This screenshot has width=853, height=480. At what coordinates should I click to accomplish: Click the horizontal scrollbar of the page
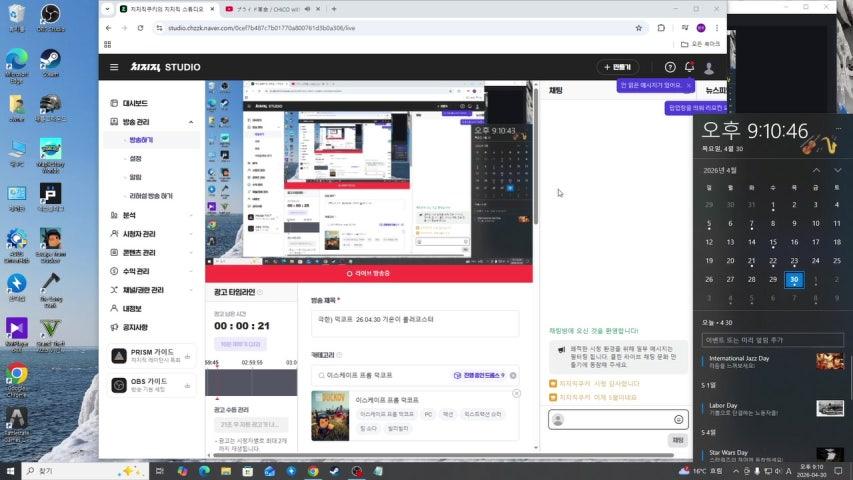point(443,455)
